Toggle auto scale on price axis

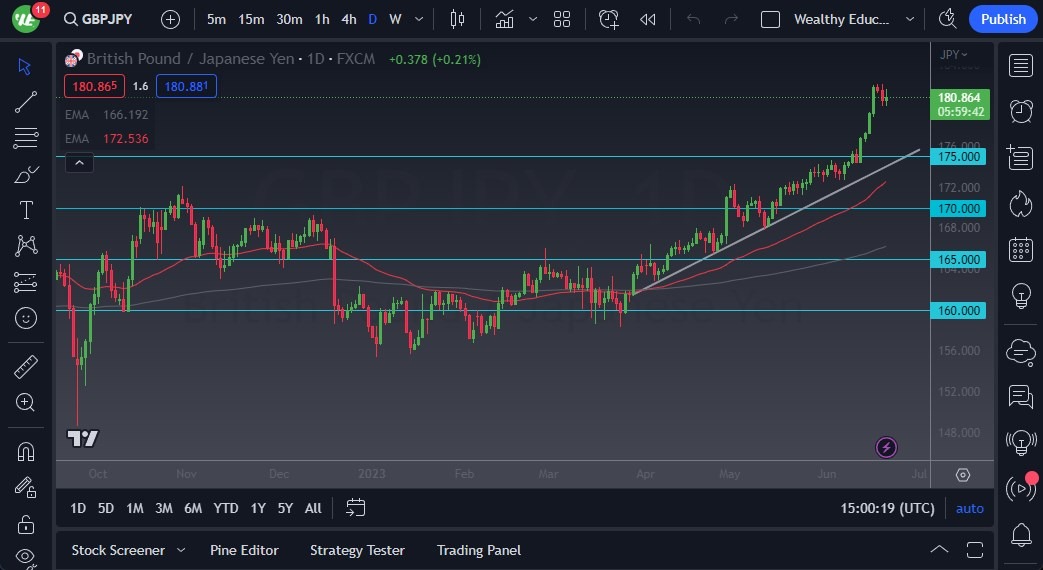coord(969,508)
